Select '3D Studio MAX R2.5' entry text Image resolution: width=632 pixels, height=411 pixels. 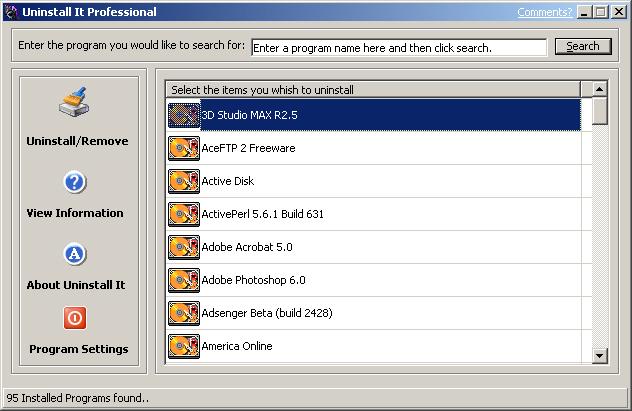point(249,115)
